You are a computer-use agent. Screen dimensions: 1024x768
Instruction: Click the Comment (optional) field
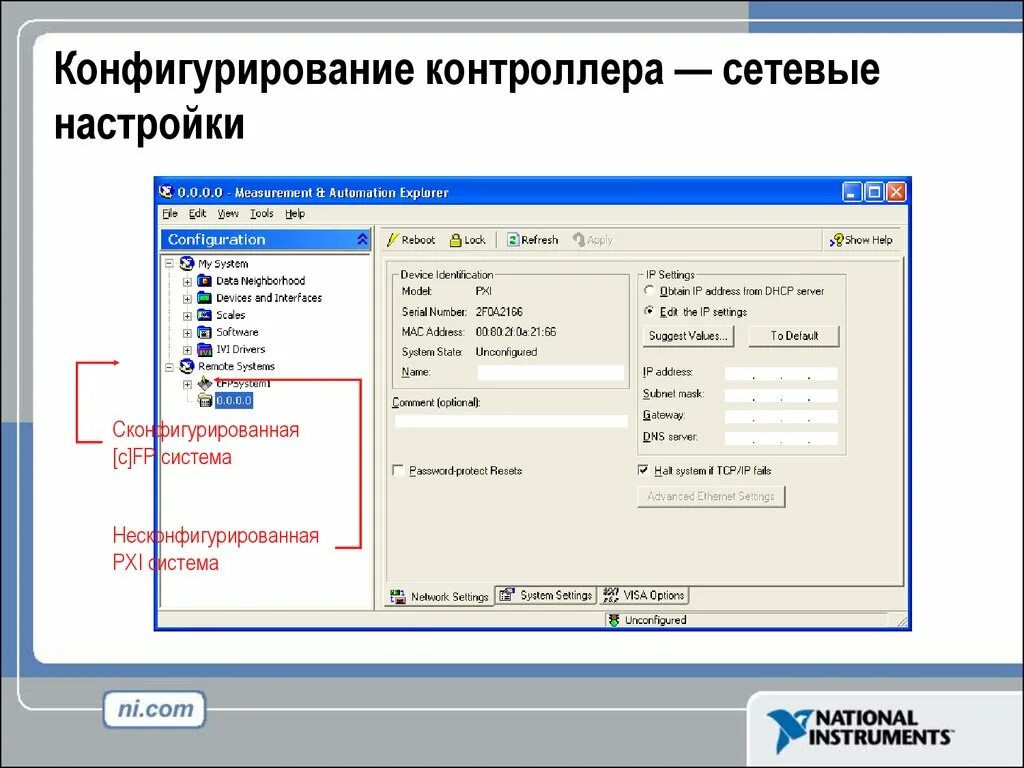pyautogui.click(x=511, y=421)
